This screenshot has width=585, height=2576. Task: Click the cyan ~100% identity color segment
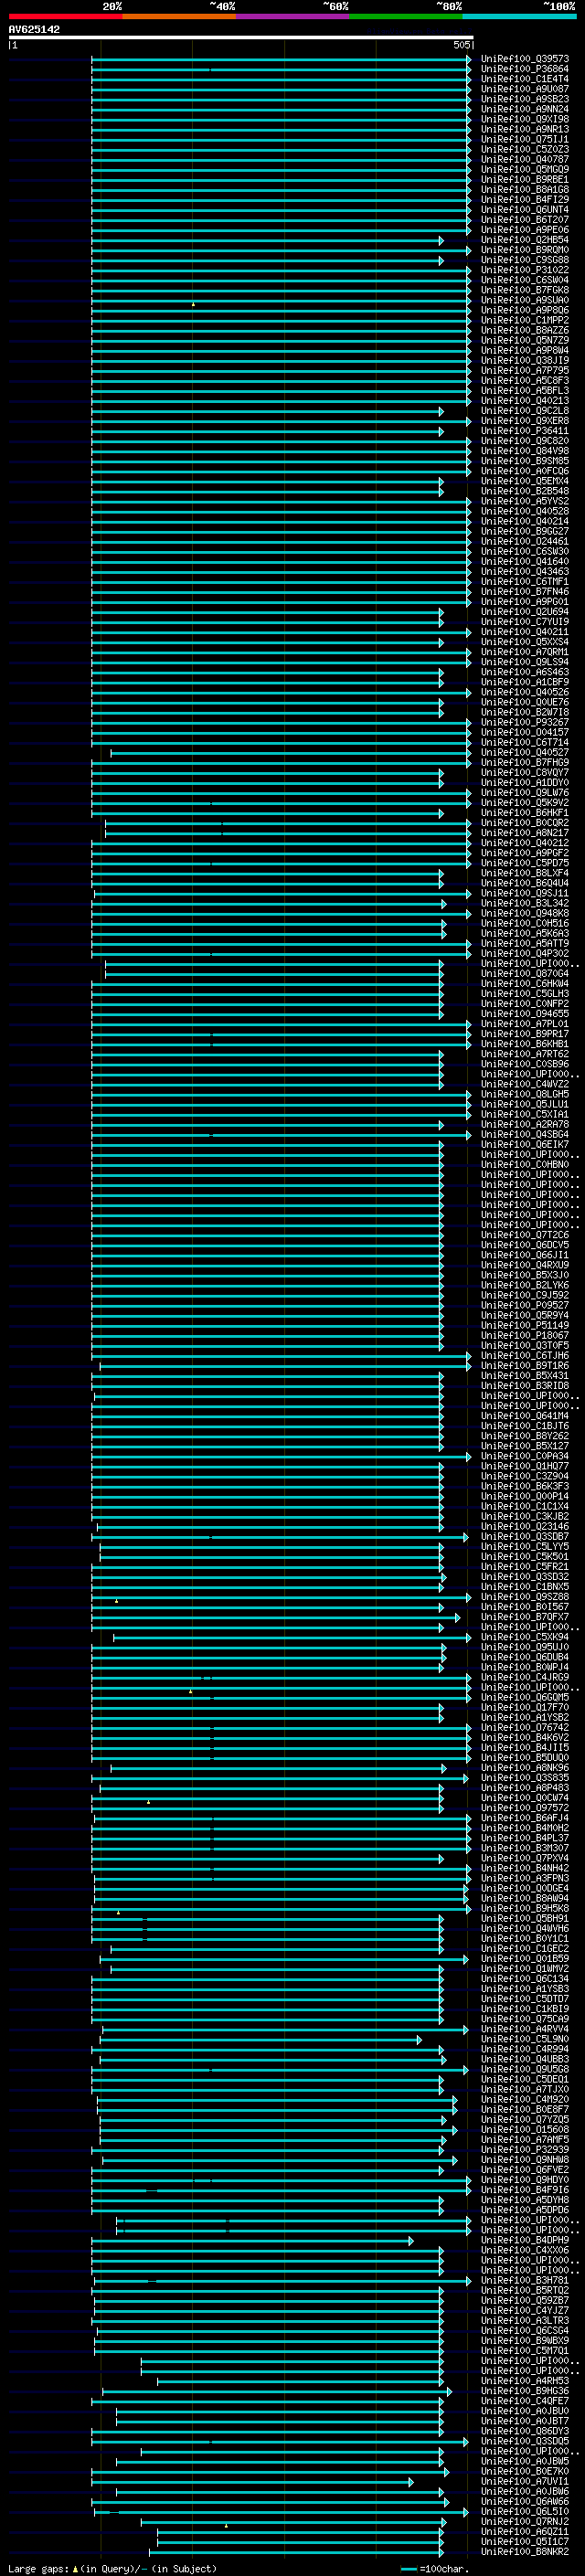(x=519, y=16)
